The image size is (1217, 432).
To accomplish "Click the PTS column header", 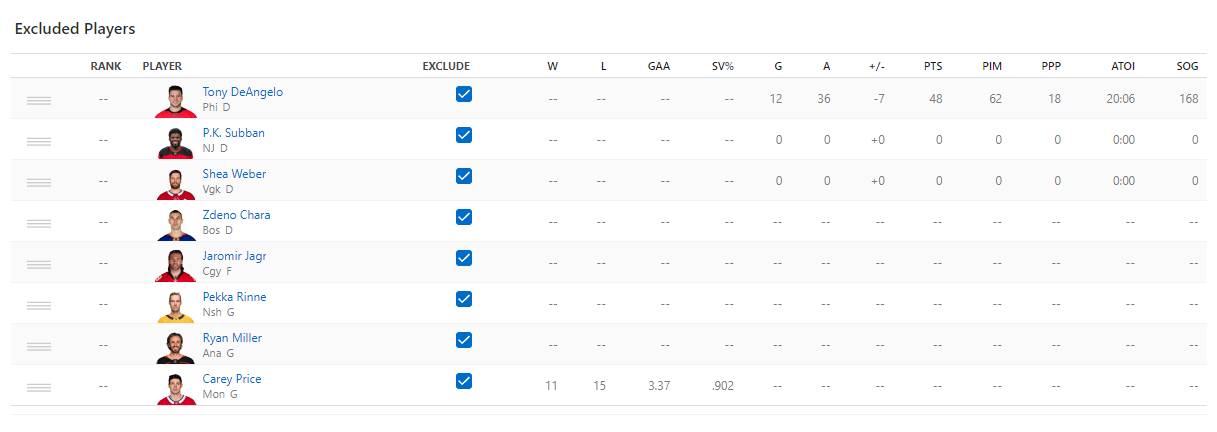I will coord(933,67).
